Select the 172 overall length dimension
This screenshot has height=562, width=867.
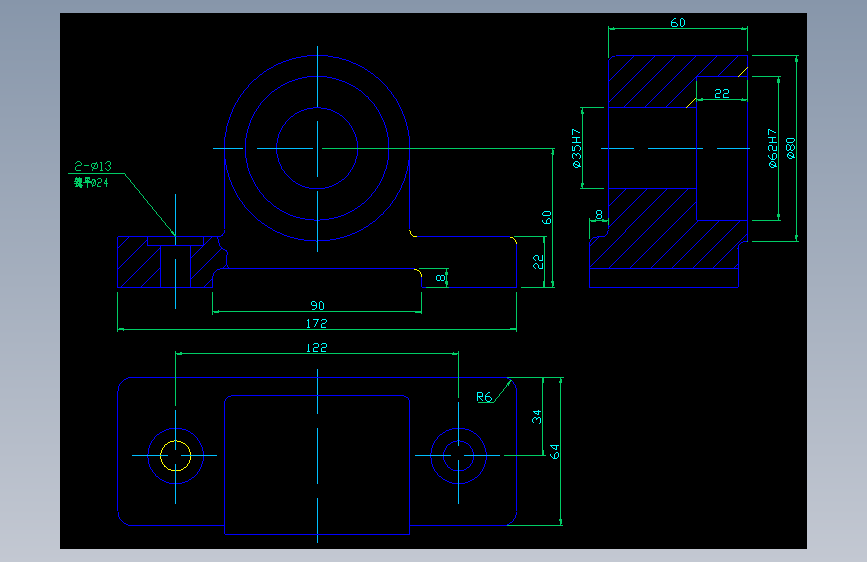pos(317,323)
